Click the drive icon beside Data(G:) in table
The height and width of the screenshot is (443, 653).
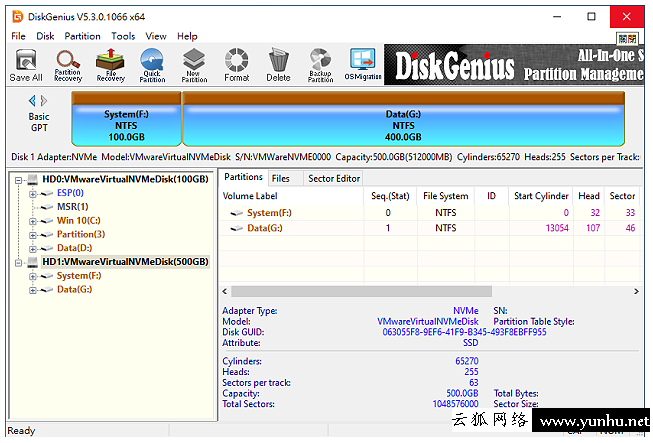(237, 228)
